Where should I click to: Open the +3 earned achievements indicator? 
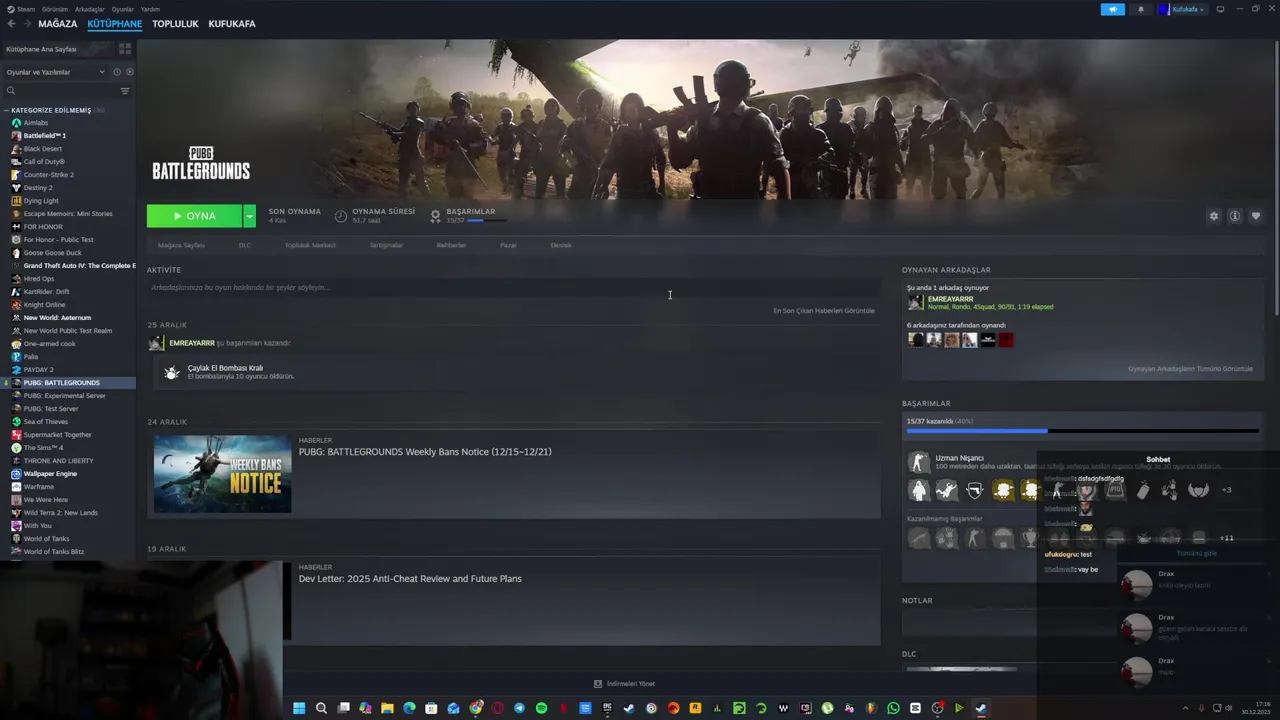pos(1227,490)
